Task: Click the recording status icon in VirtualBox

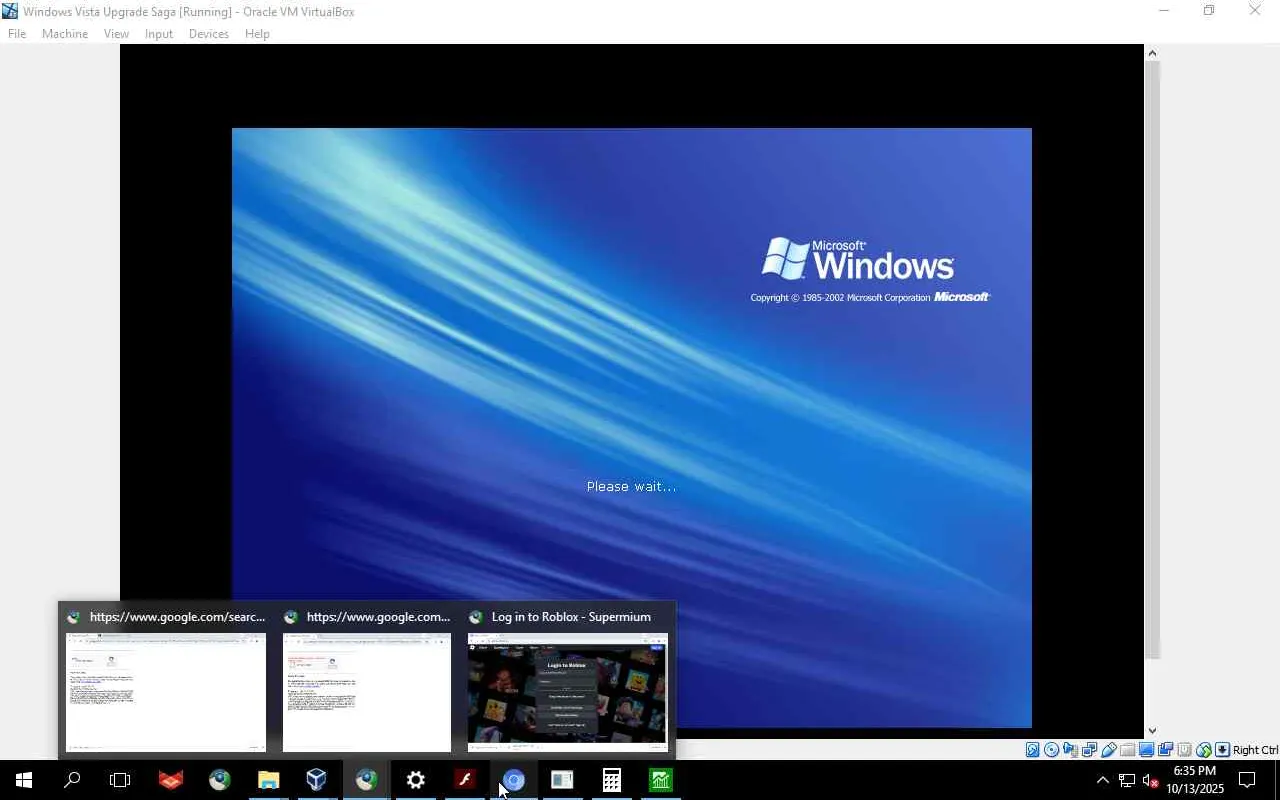Action: [x=1165, y=750]
